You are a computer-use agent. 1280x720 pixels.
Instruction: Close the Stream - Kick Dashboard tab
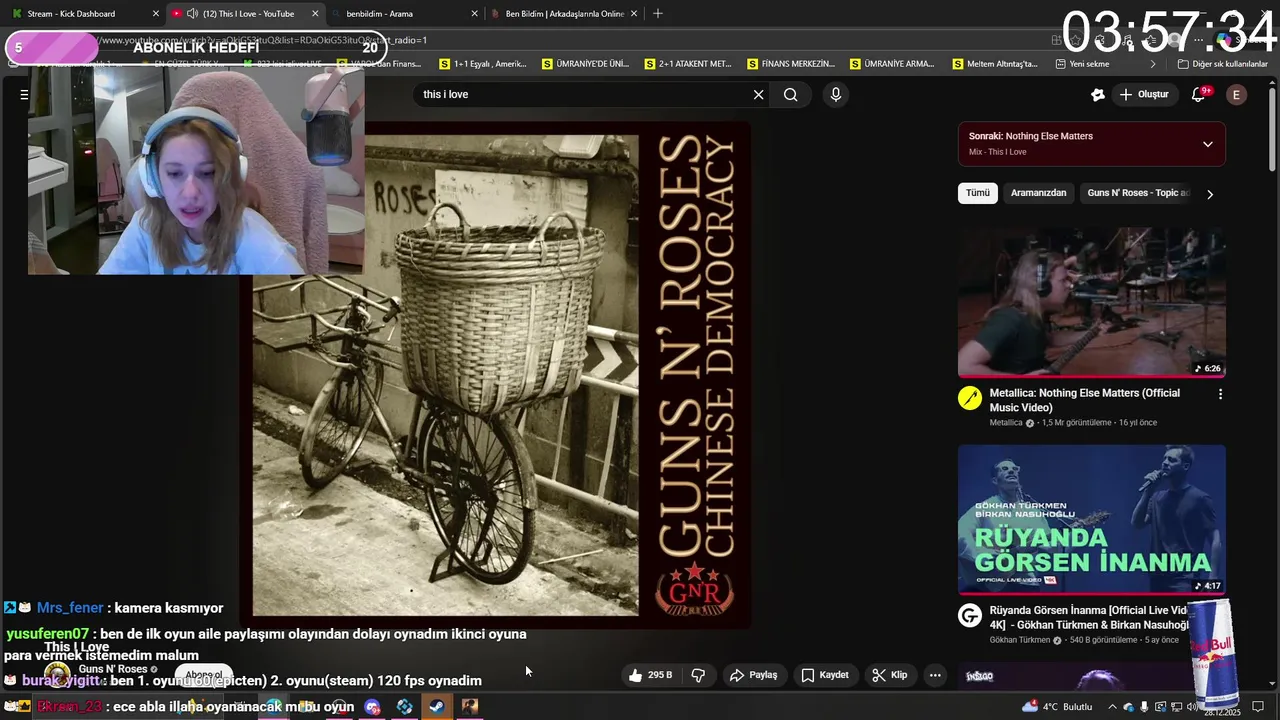pyautogui.click(x=155, y=14)
